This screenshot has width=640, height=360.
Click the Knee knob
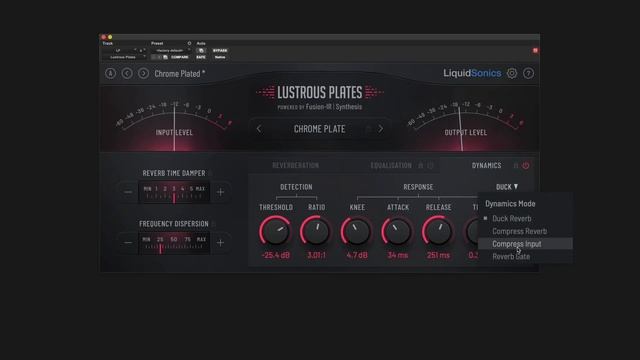click(357, 231)
